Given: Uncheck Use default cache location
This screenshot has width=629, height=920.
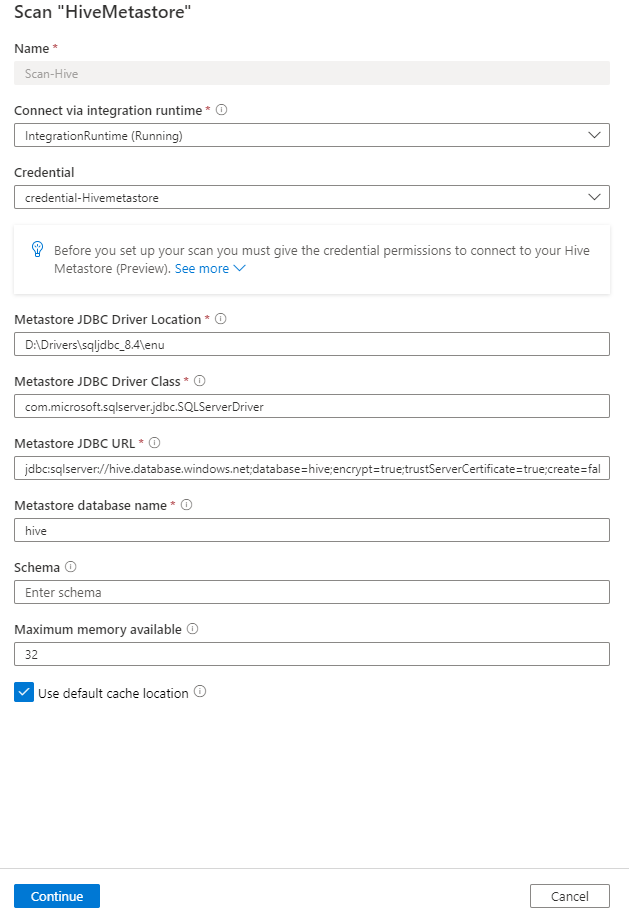Looking at the screenshot, I should 24,692.
